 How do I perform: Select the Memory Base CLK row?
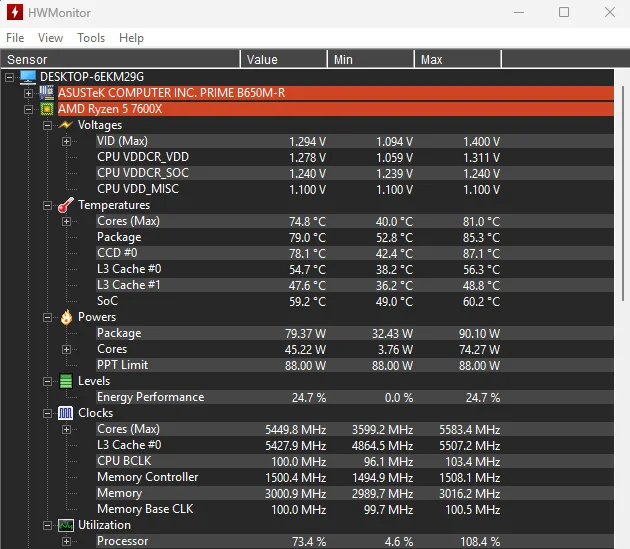click(x=355, y=510)
